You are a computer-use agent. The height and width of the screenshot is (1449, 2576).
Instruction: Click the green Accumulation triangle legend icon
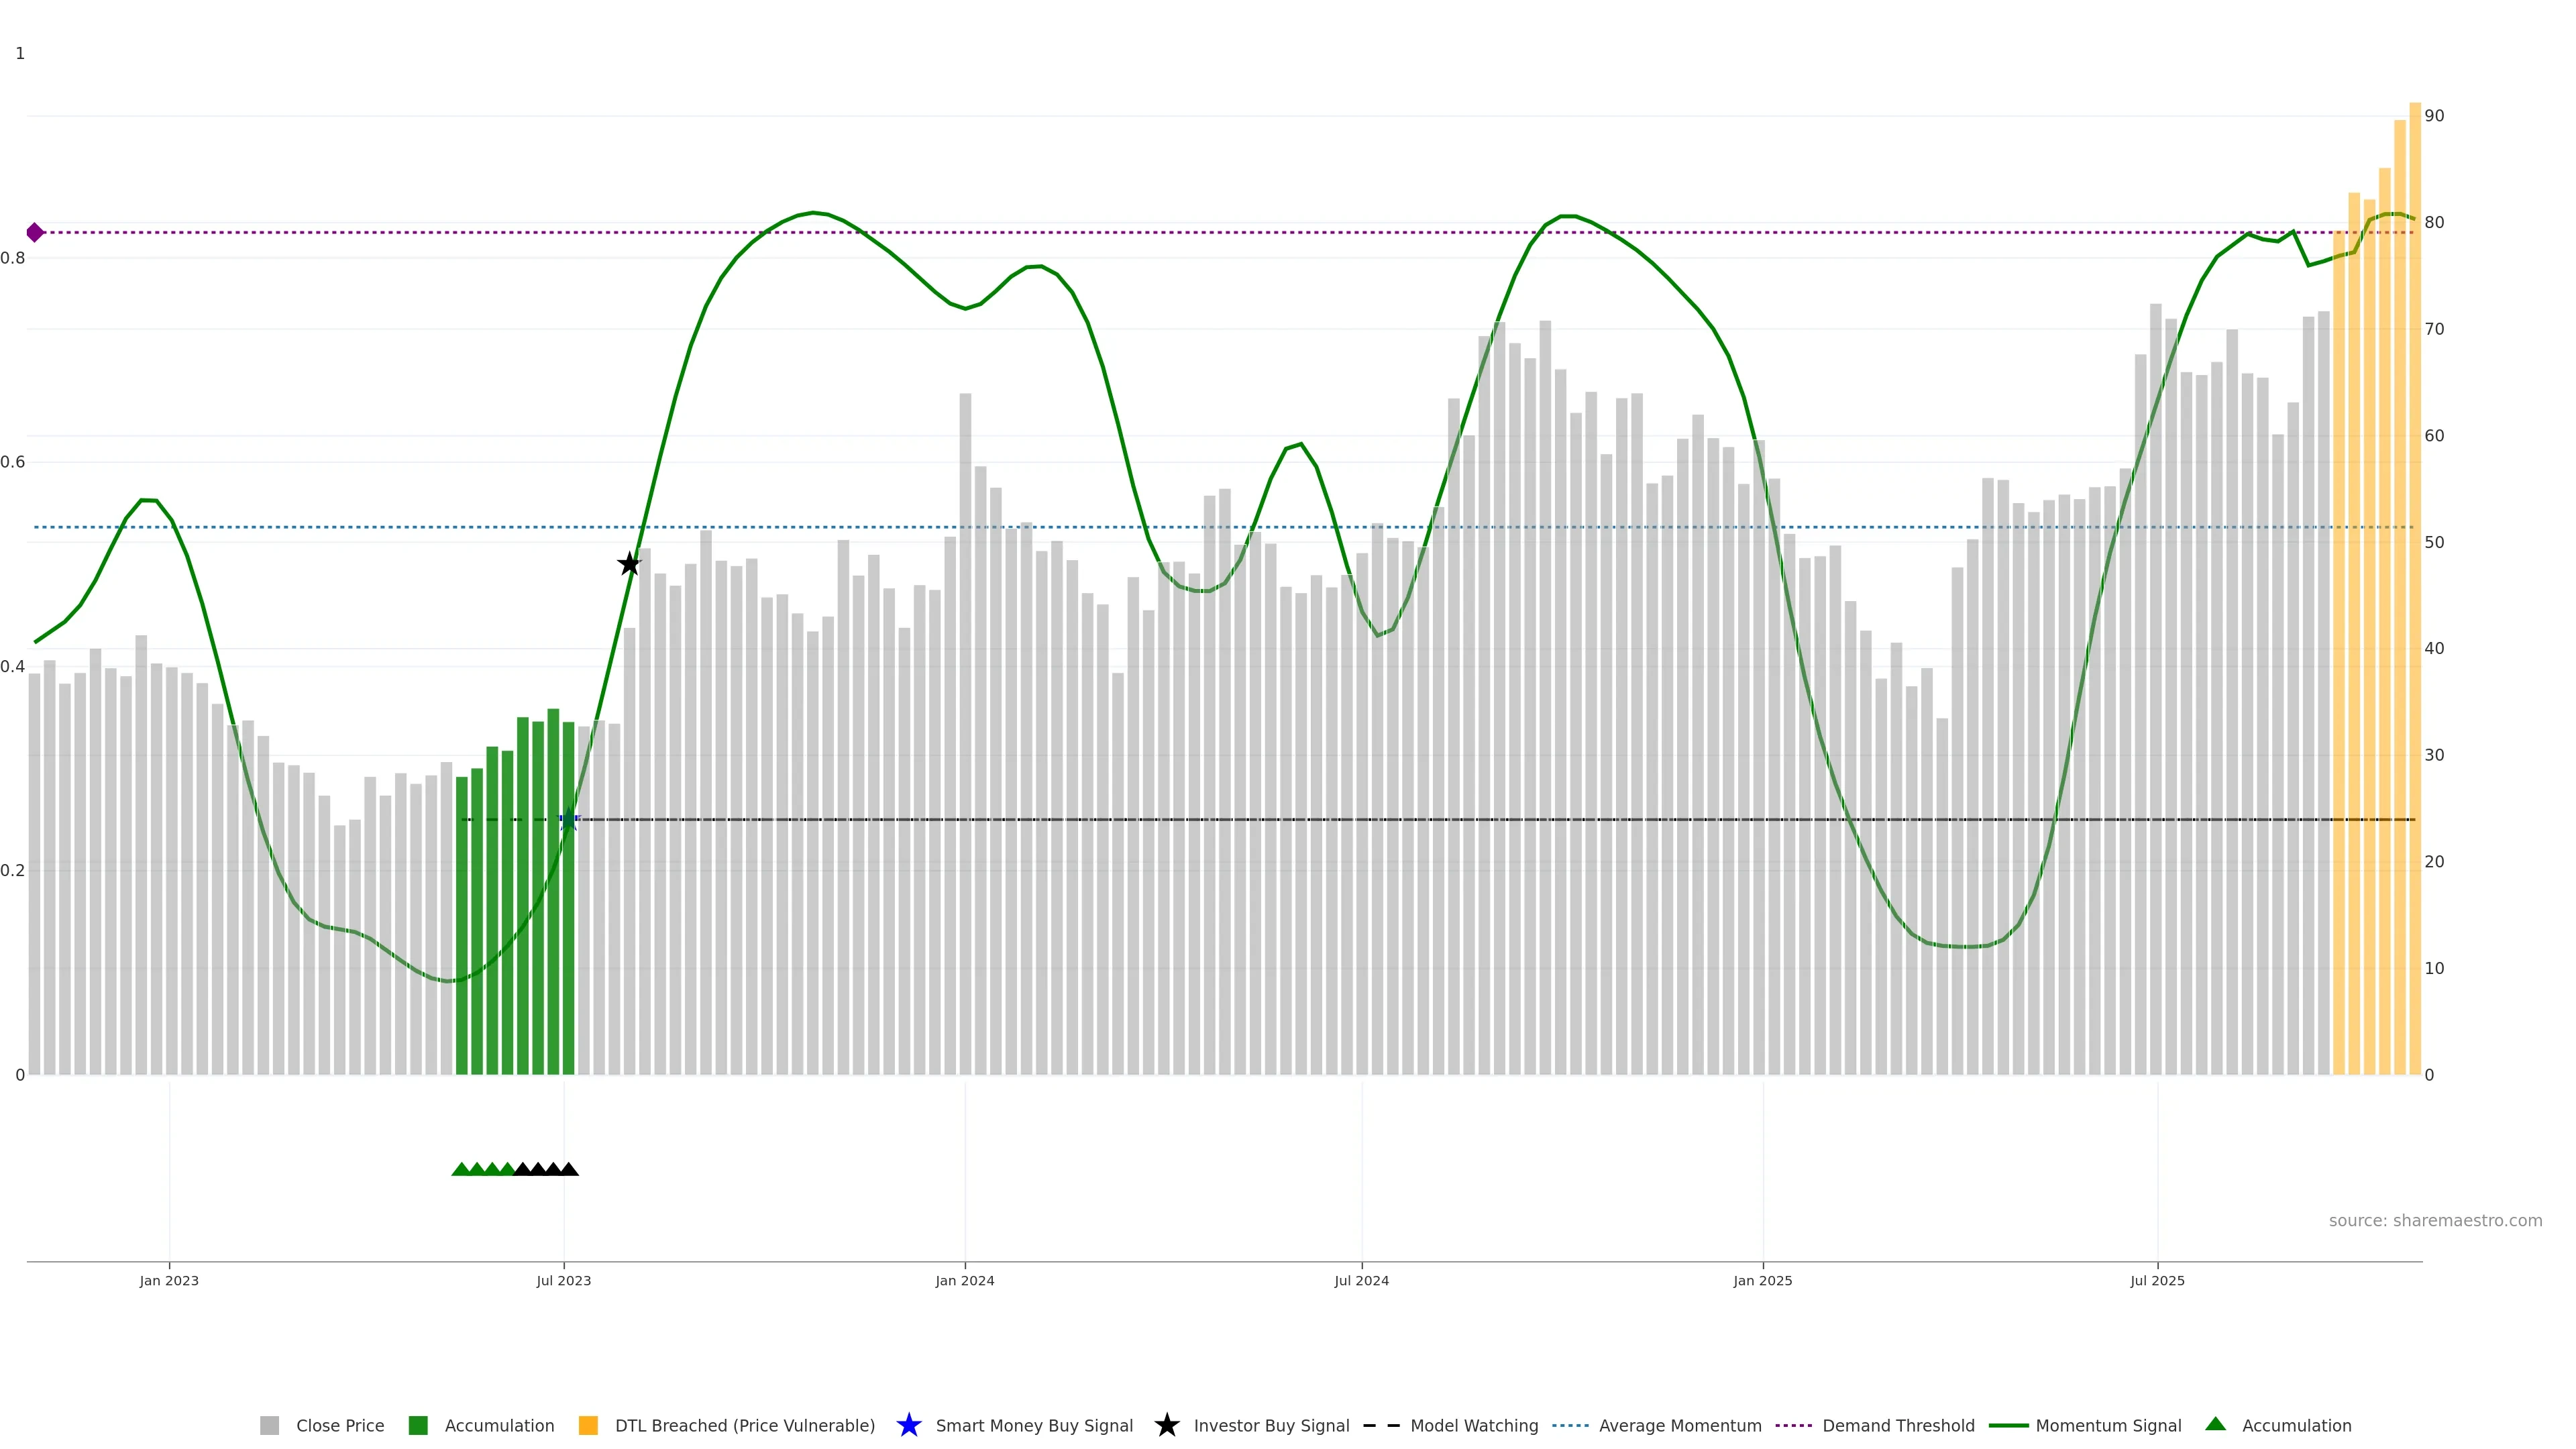point(2215,1424)
